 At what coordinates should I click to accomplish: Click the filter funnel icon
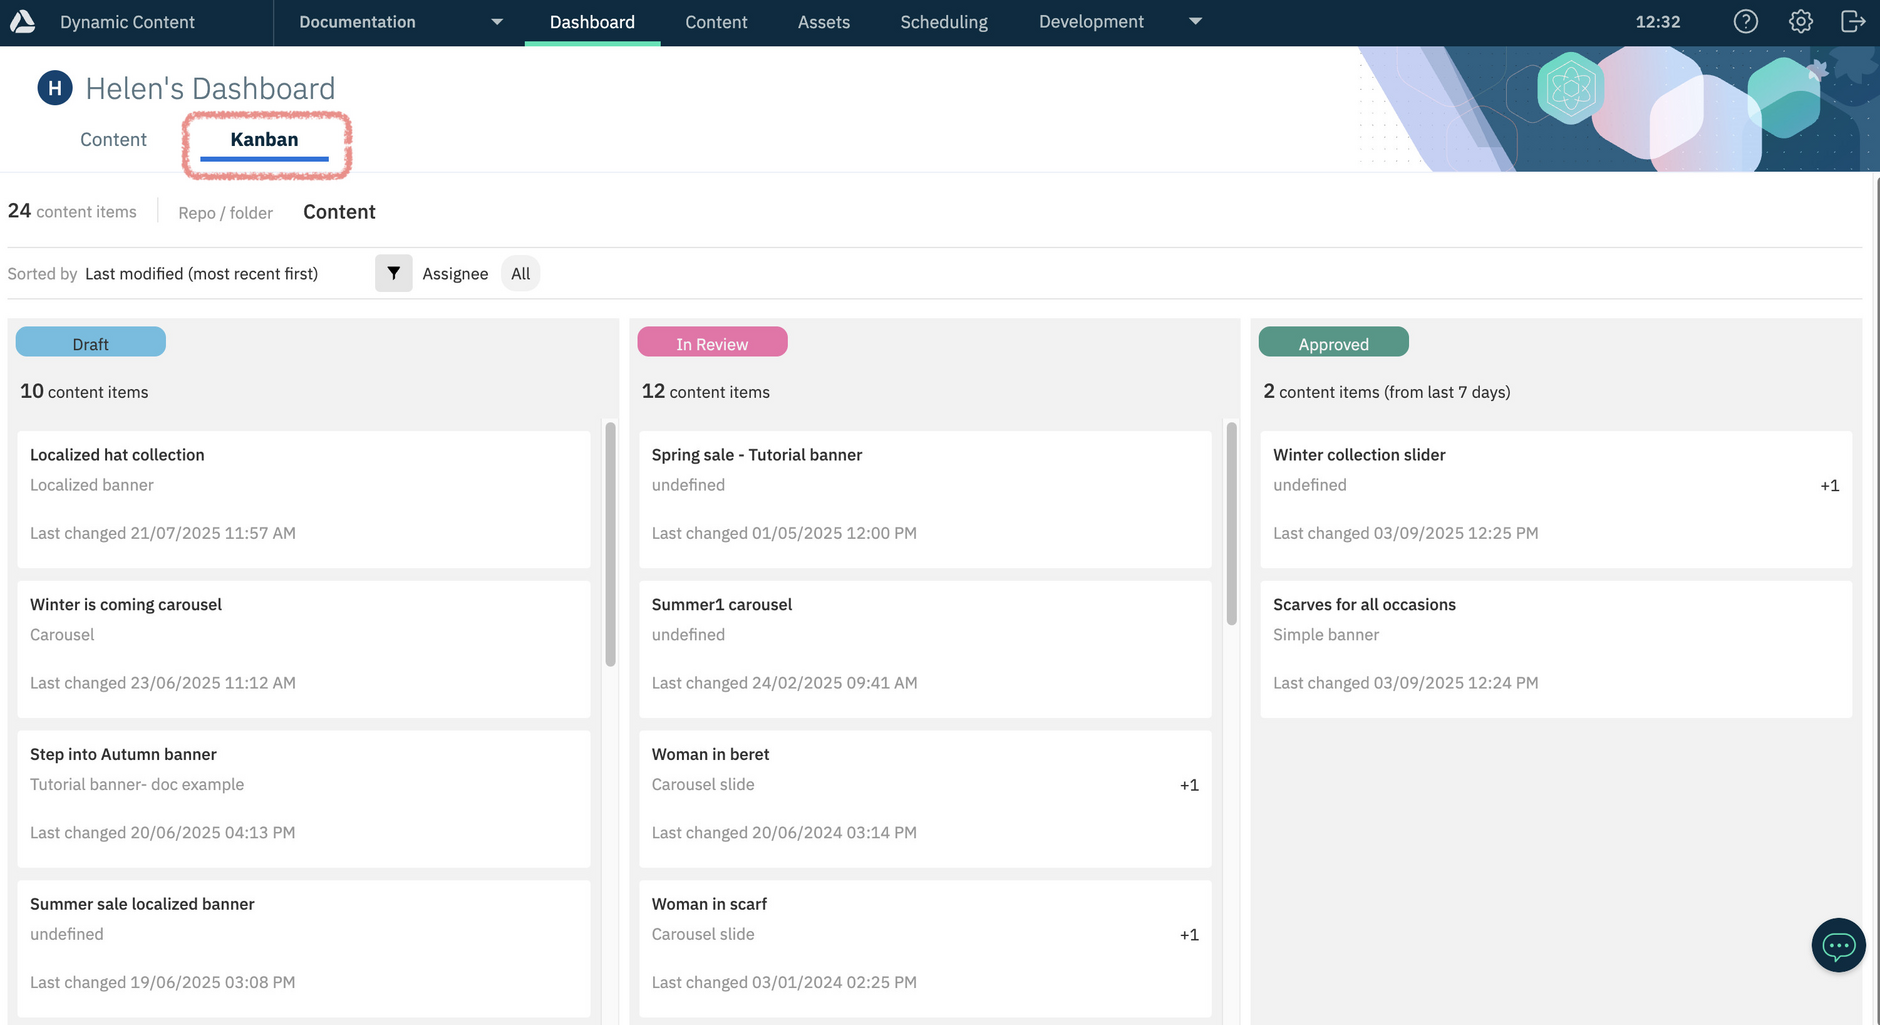pyautogui.click(x=393, y=273)
